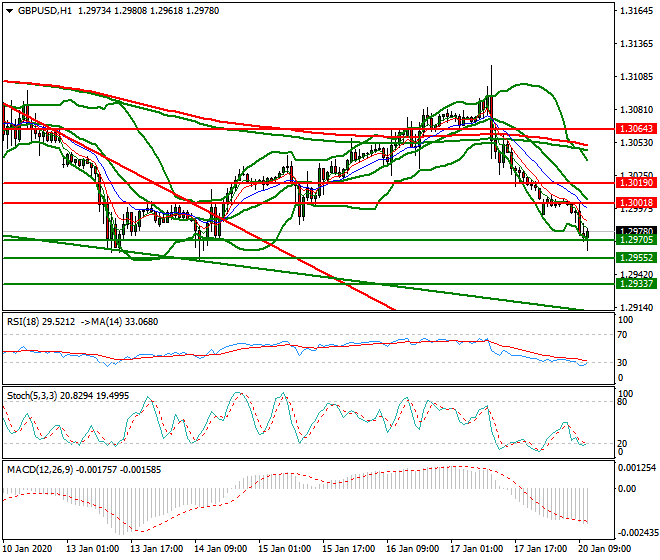660x560 pixels.
Task: Select the MACD scale value -0.002435
Action: coord(638,533)
